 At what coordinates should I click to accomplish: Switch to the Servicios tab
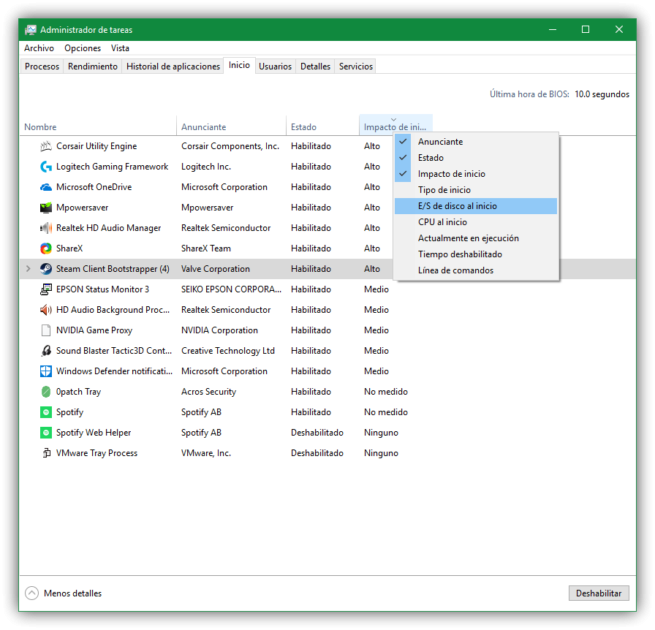(355, 66)
